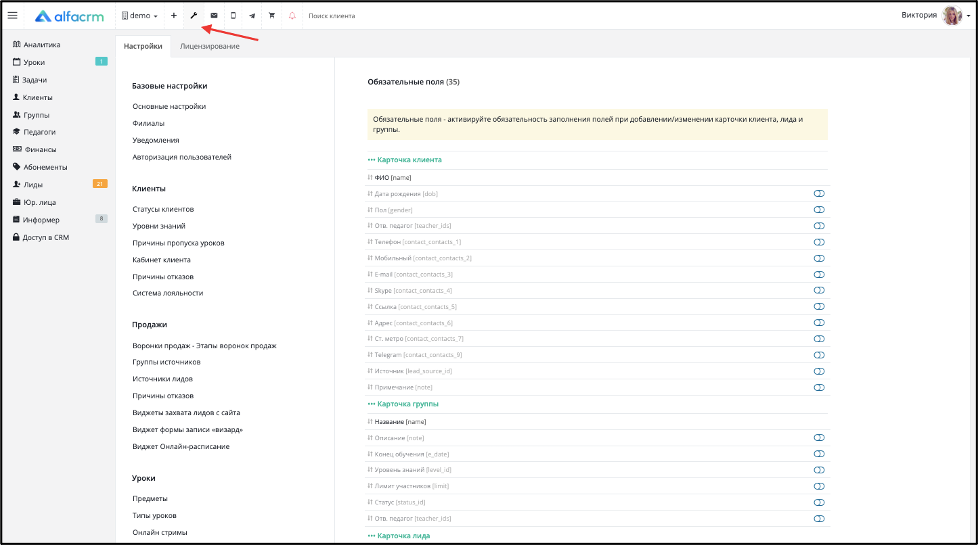Click the sort handle beside ФИО [name]
This screenshot has width=979, height=545.
tap(370, 177)
